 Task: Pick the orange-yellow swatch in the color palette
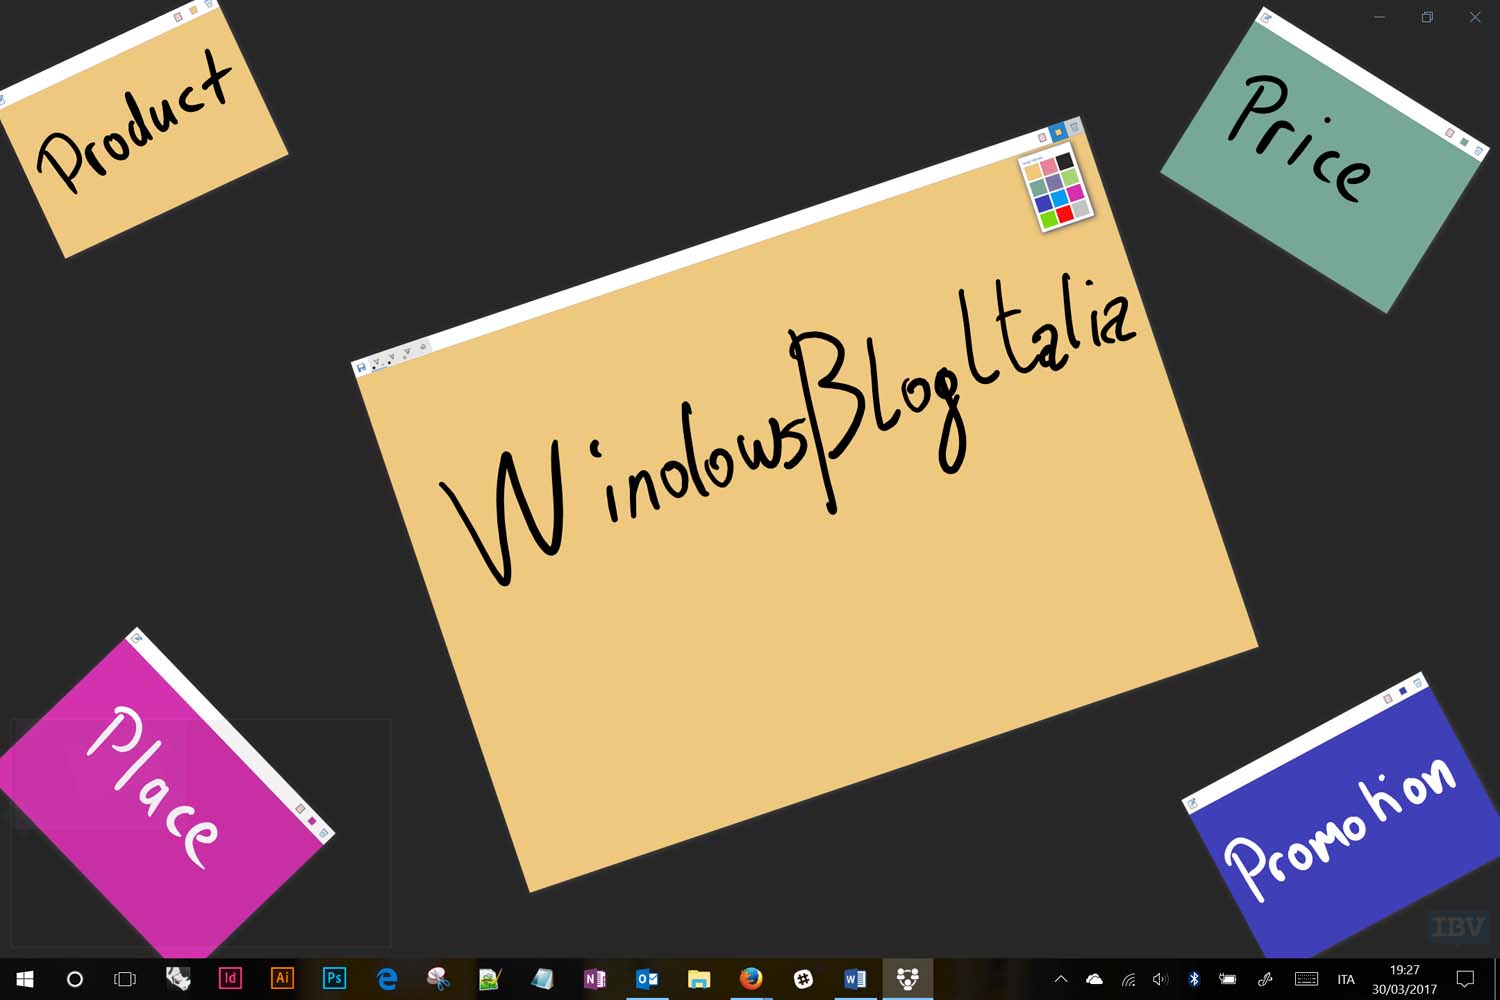click(x=1033, y=172)
